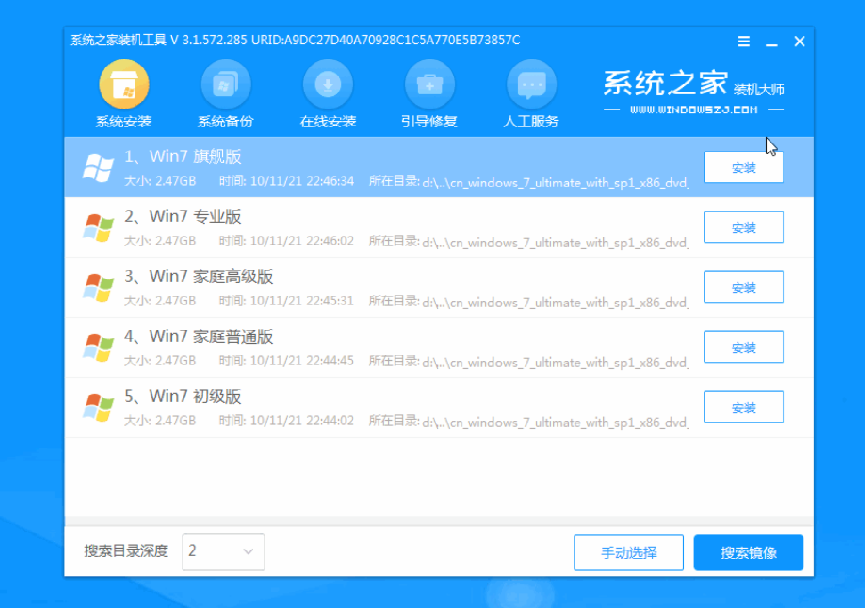Select the row title 2、Win7 专业版
Viewport: 865px width, 608px height.
point(183,217)
